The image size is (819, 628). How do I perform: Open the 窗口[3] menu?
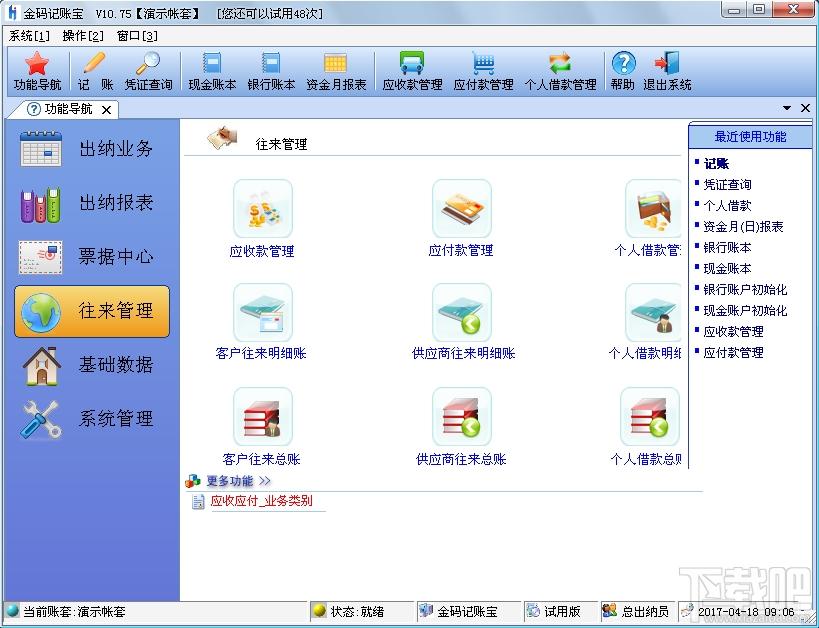tap(137, 36)
